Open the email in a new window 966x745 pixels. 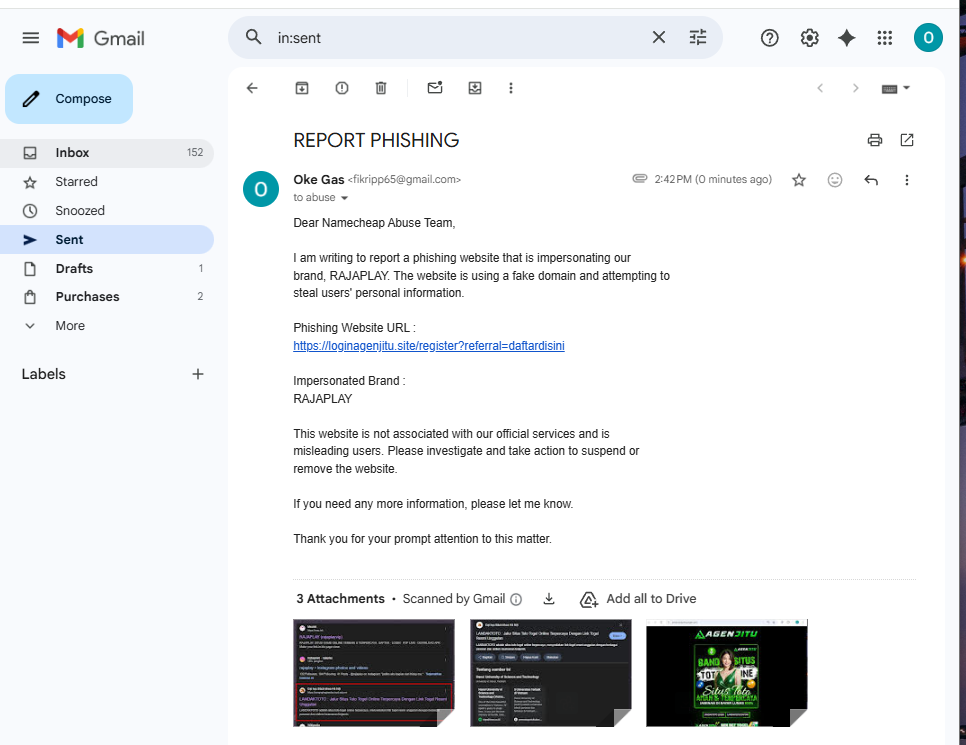(x=907, y=140)
